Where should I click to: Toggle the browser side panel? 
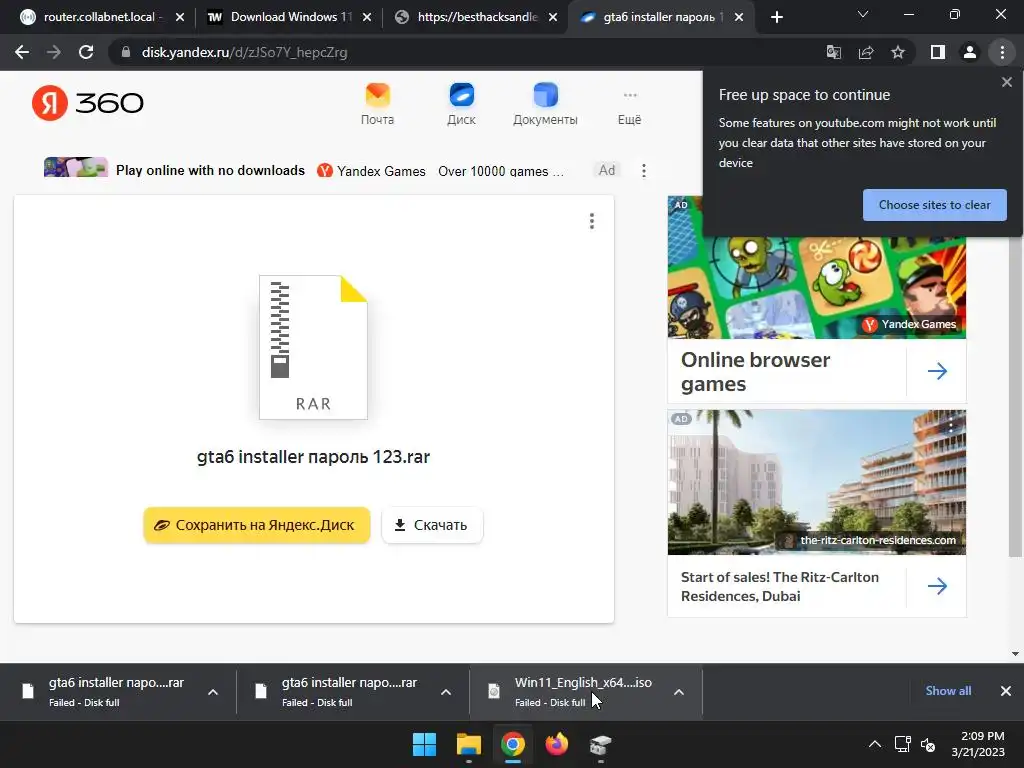point(938,52)
